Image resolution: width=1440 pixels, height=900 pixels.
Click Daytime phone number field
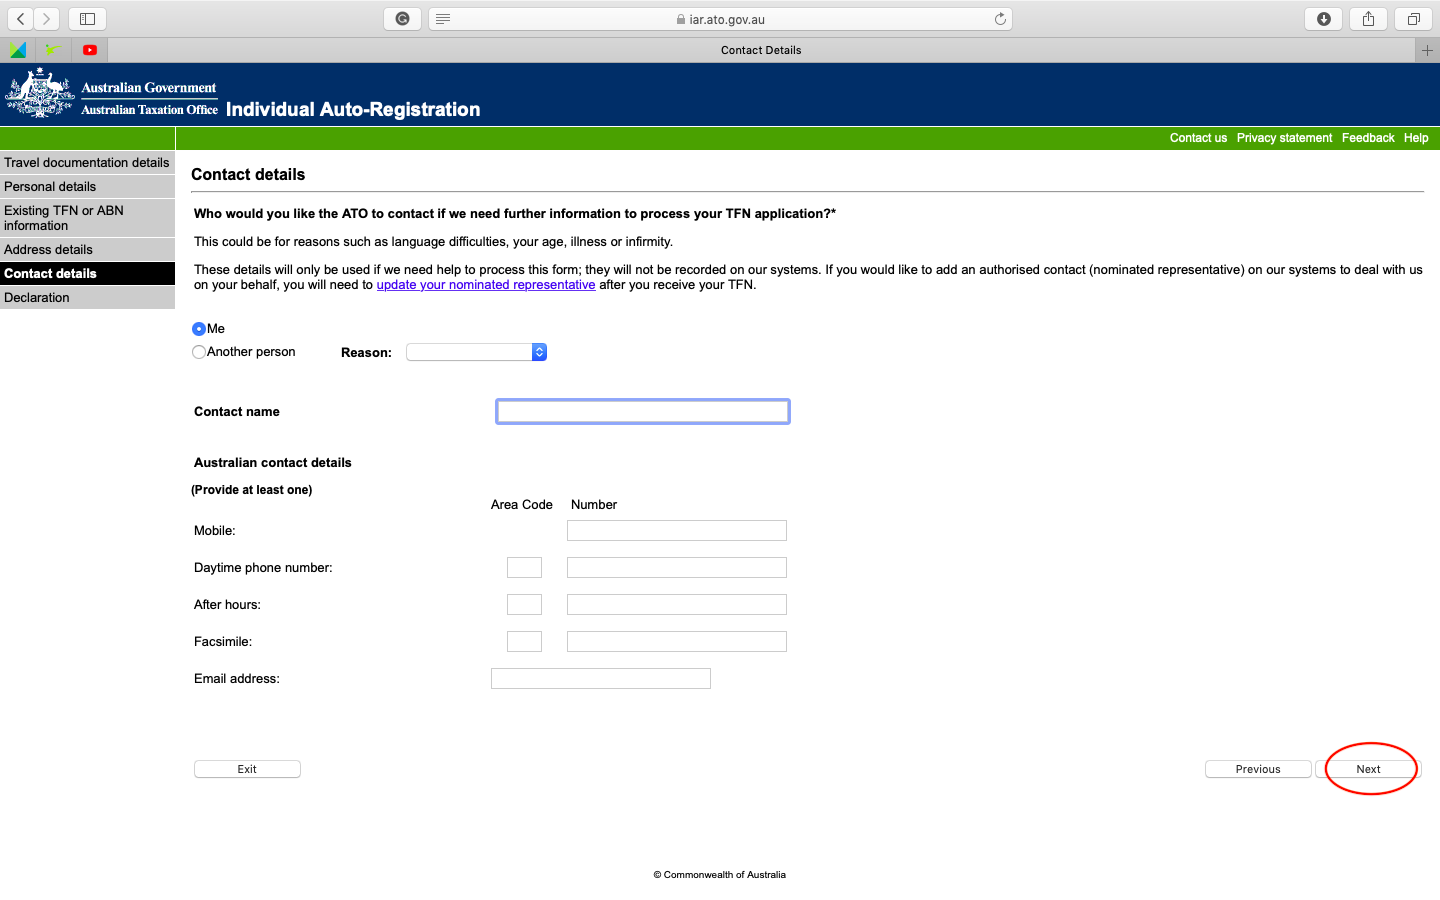pyautogui.click(x=677, y=568)
